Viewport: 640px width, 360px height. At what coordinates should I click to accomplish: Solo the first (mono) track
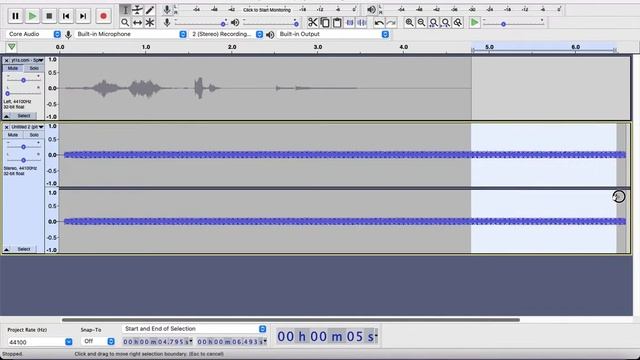[34, 68]
